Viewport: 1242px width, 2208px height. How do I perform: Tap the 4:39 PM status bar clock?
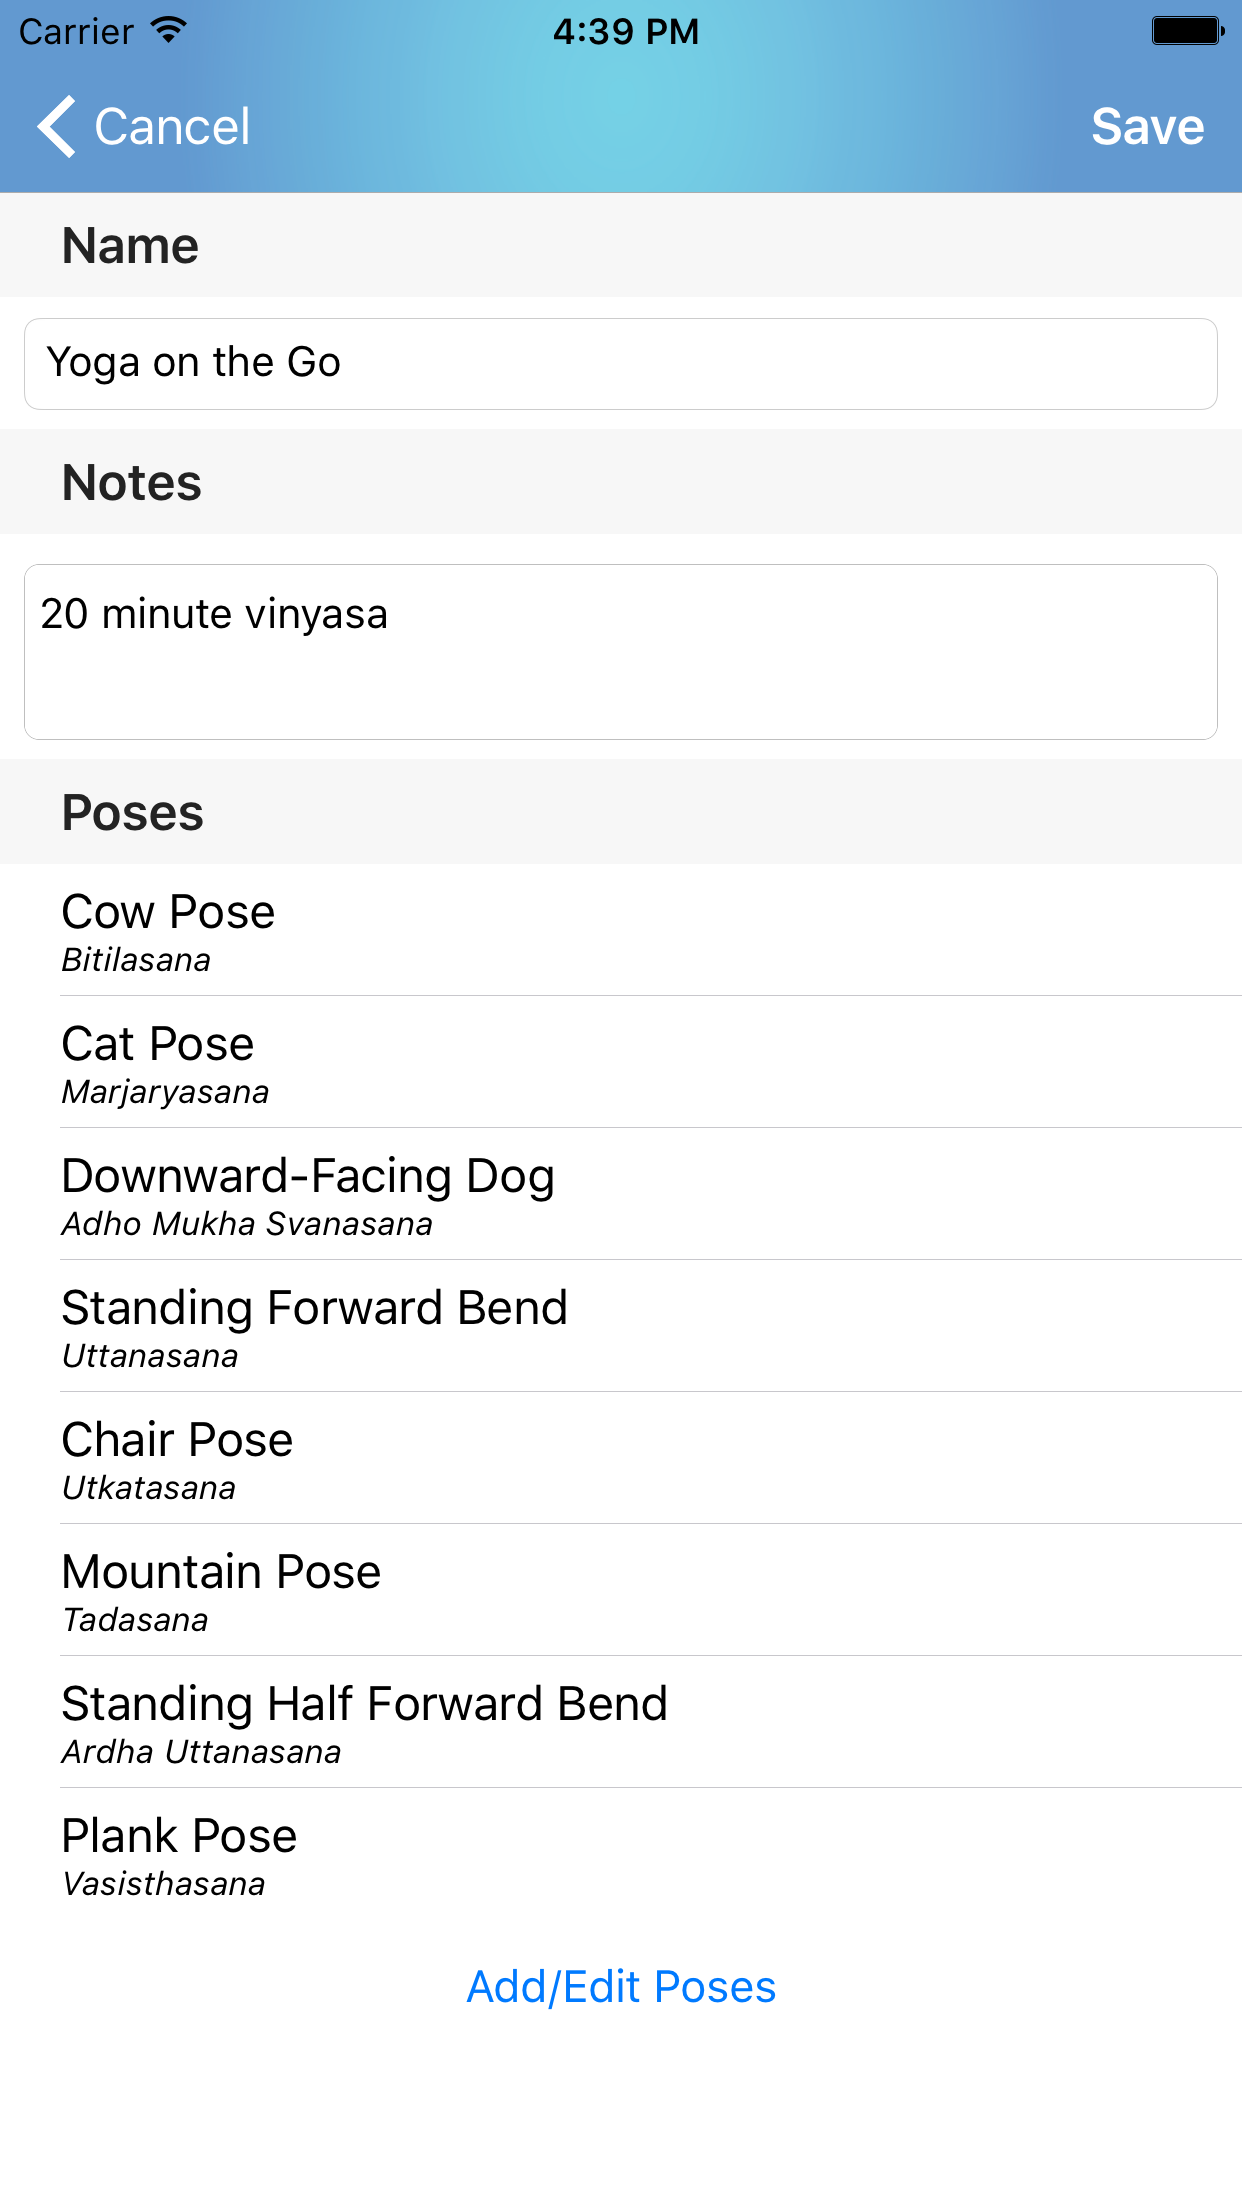pos(625,31)
